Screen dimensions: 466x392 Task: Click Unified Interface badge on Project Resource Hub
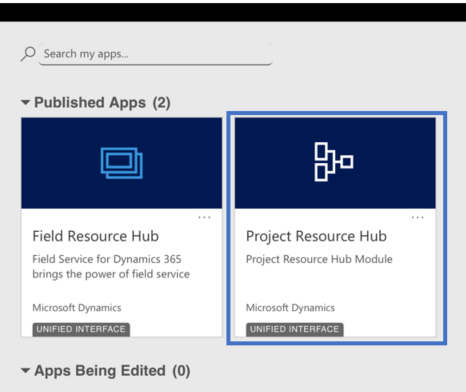pos(295,329)
